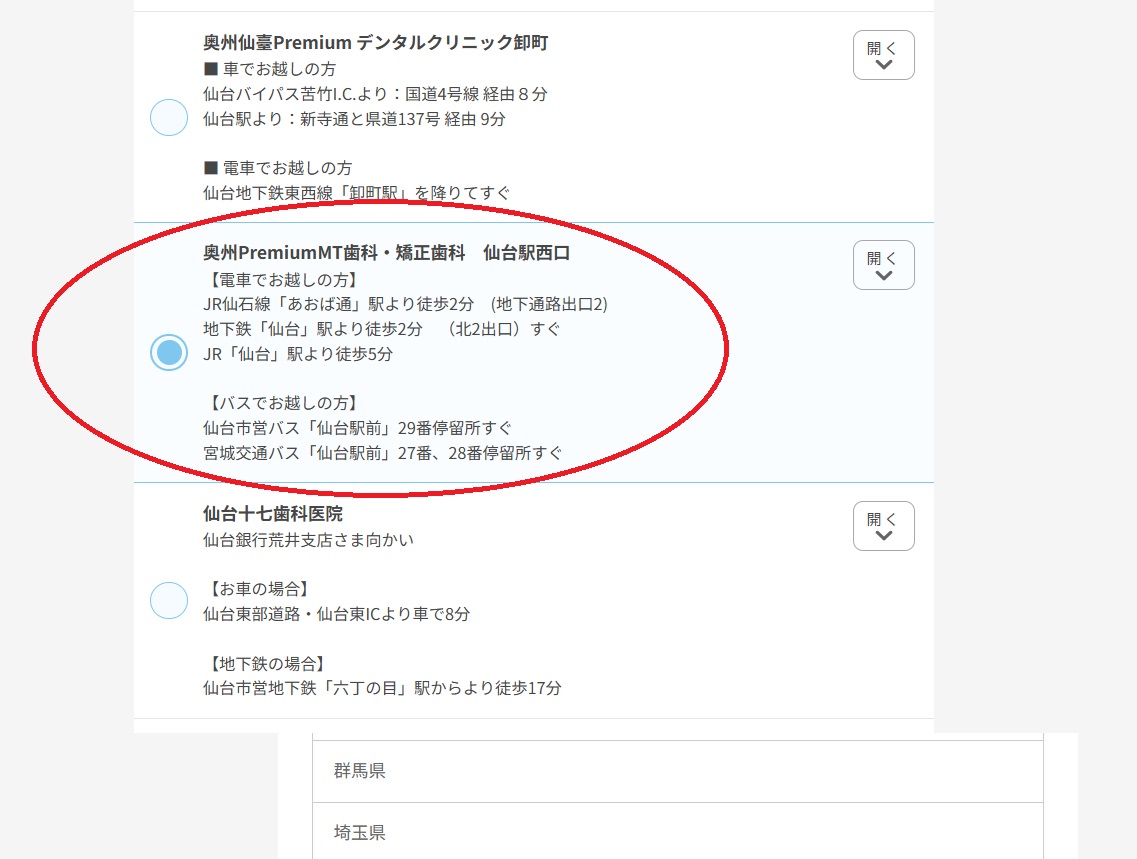Click the line 仙台銀行荒井支店さま向かい
The image size is (1137, 859).
point(308,540)
